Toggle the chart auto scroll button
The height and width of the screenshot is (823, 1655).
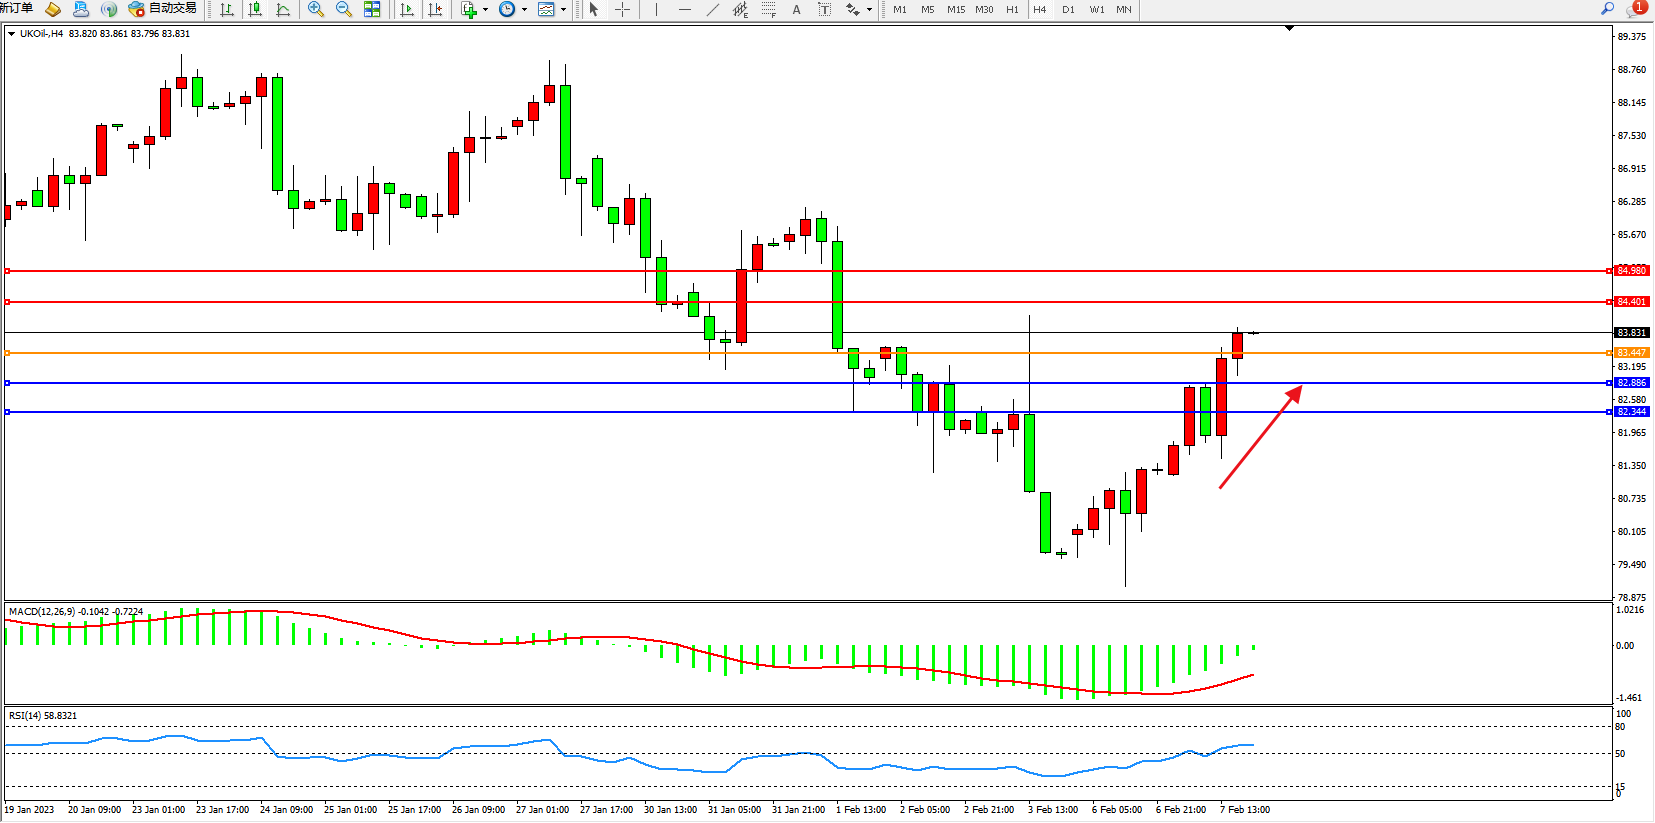406,9
